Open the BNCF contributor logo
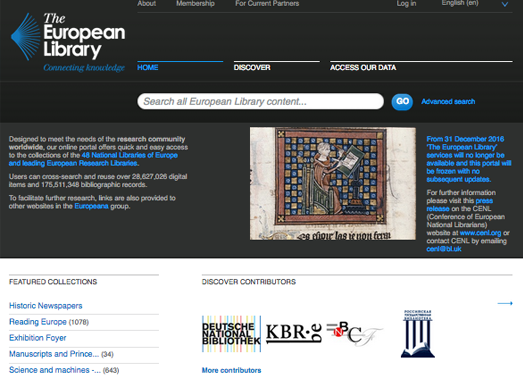 [x=354, y=334]
